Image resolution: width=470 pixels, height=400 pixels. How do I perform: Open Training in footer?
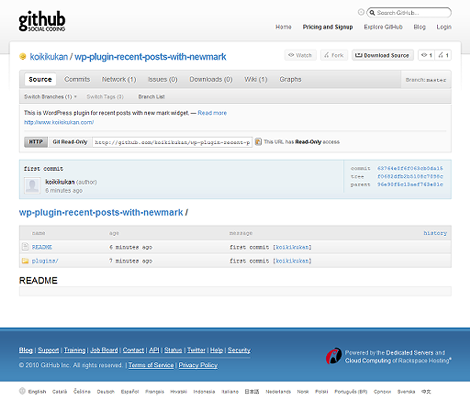[75, 350]
